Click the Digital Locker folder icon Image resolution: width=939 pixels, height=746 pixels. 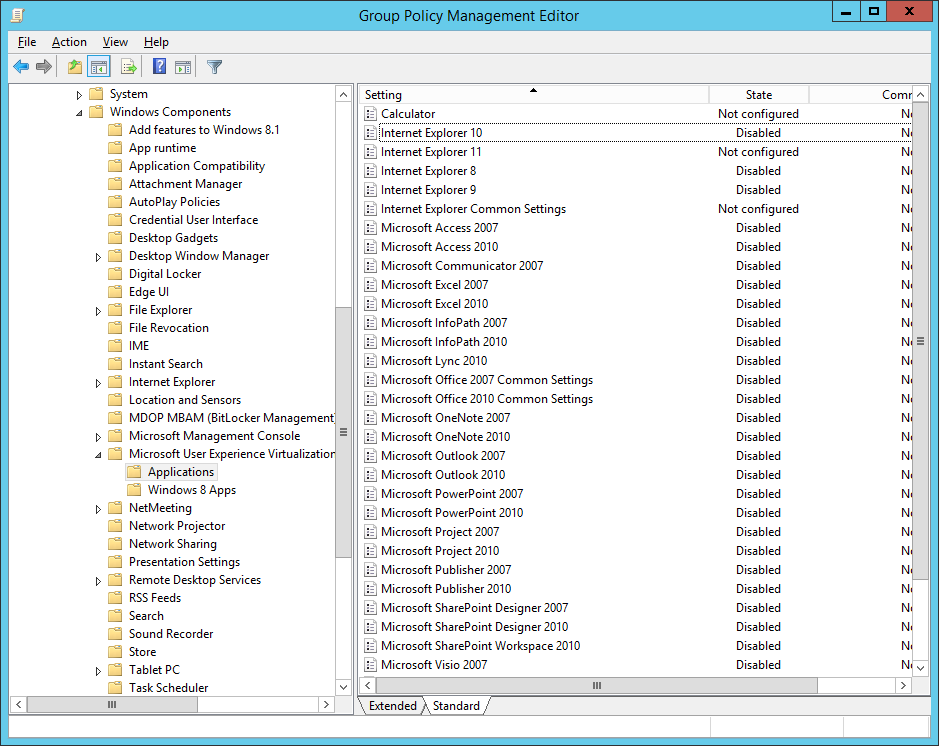tap(115, 274)
